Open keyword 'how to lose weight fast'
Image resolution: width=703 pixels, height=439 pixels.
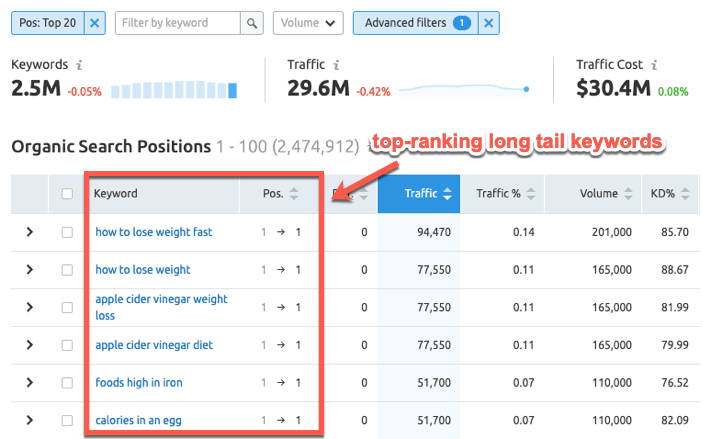click(x=154, y=232)
